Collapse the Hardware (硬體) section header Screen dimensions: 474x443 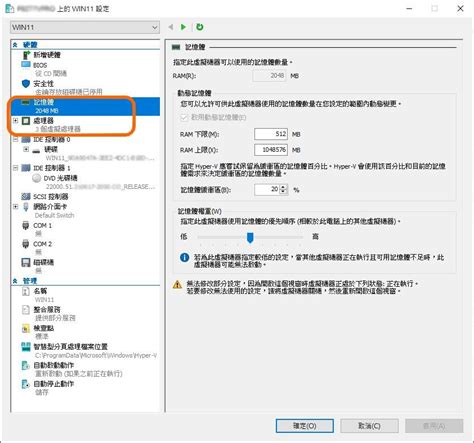pos(15,44)
